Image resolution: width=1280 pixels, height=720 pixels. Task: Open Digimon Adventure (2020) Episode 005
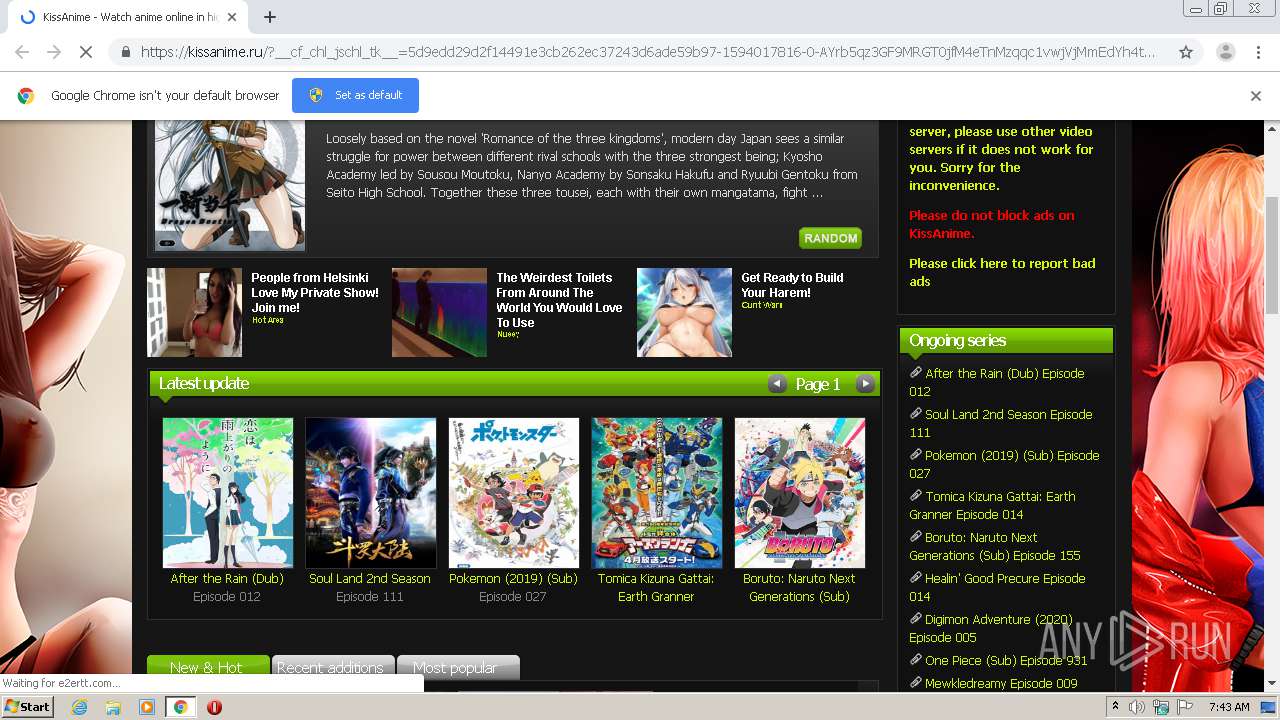(x=991, y=628)
